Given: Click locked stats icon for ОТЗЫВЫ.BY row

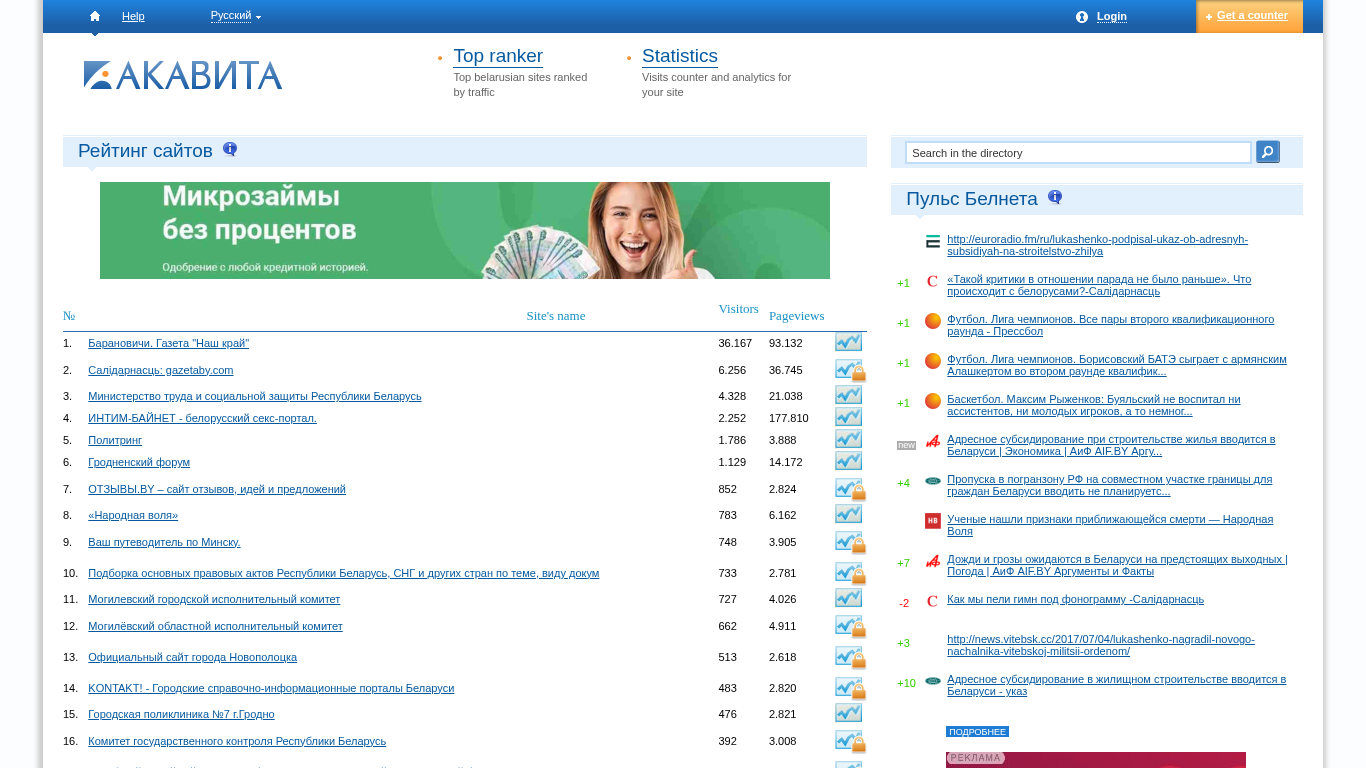Looking at the screenshot, I should tap(850, 489).
